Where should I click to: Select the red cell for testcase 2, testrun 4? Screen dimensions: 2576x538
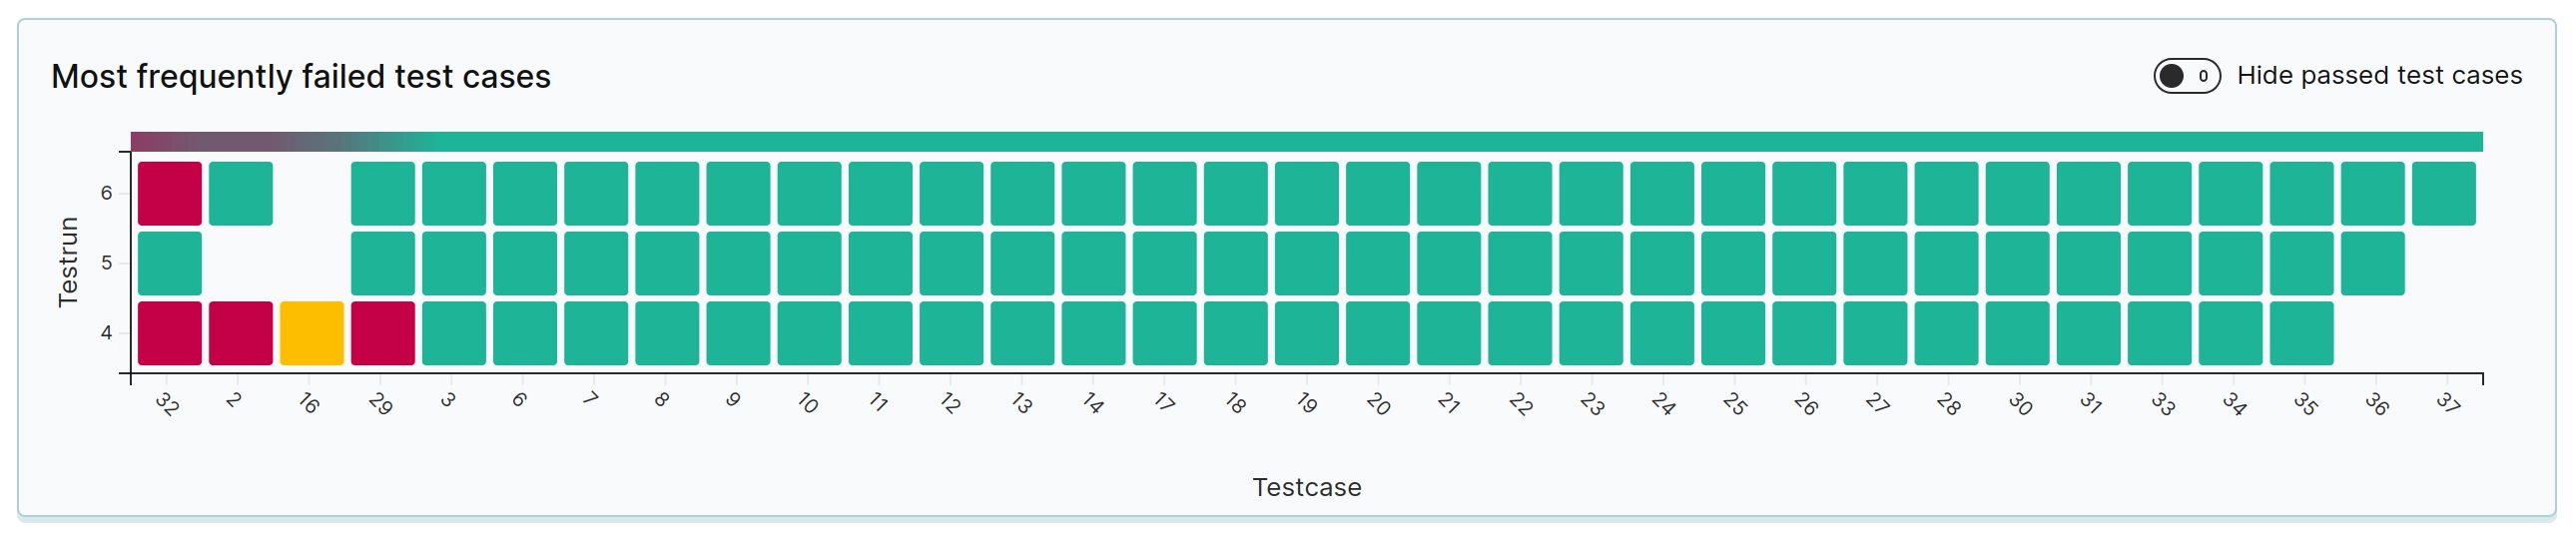[x=241, y=333]
